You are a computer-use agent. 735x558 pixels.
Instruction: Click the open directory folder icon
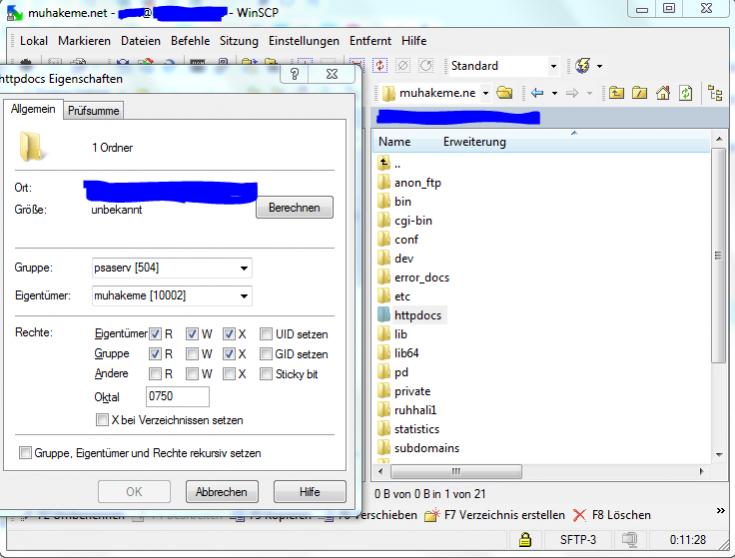505,93
